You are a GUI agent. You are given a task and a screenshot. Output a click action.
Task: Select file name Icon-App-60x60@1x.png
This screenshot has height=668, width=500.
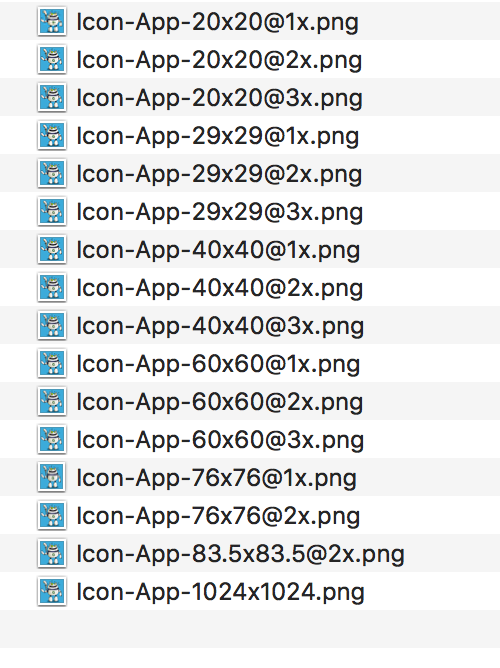pos(218,364)
